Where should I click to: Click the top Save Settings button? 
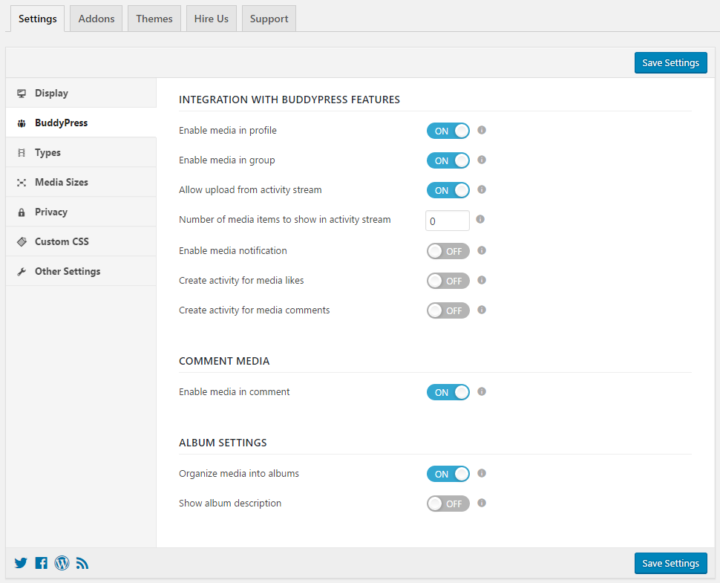(x=670, y=63)
